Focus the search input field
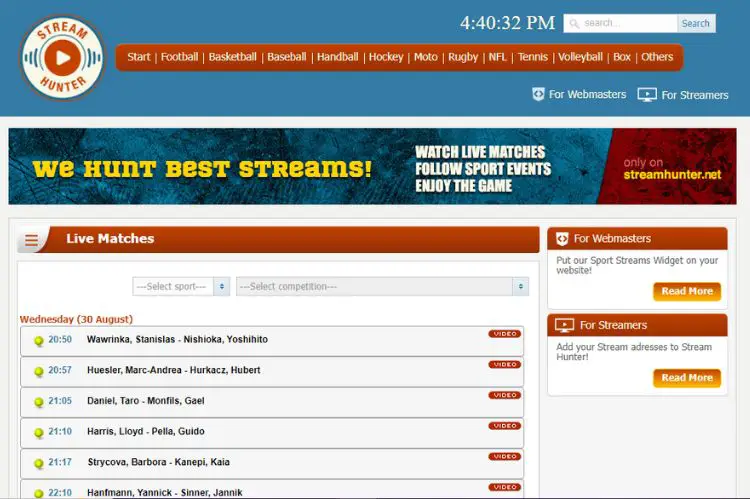750x499 pixels. pyautogui.click(x=620, y=23)
